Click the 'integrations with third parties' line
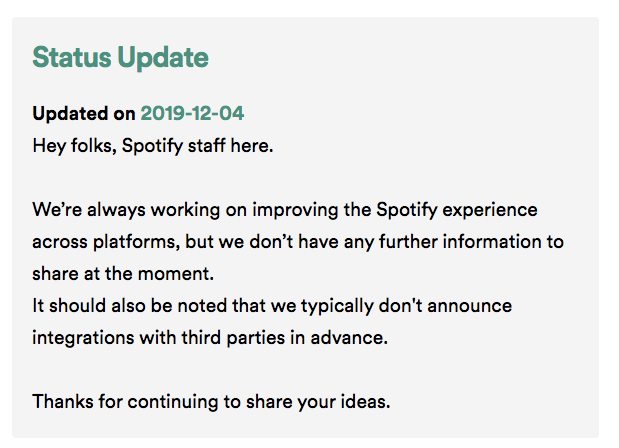Screen dimensions: 619x448 tap(210, 338)
